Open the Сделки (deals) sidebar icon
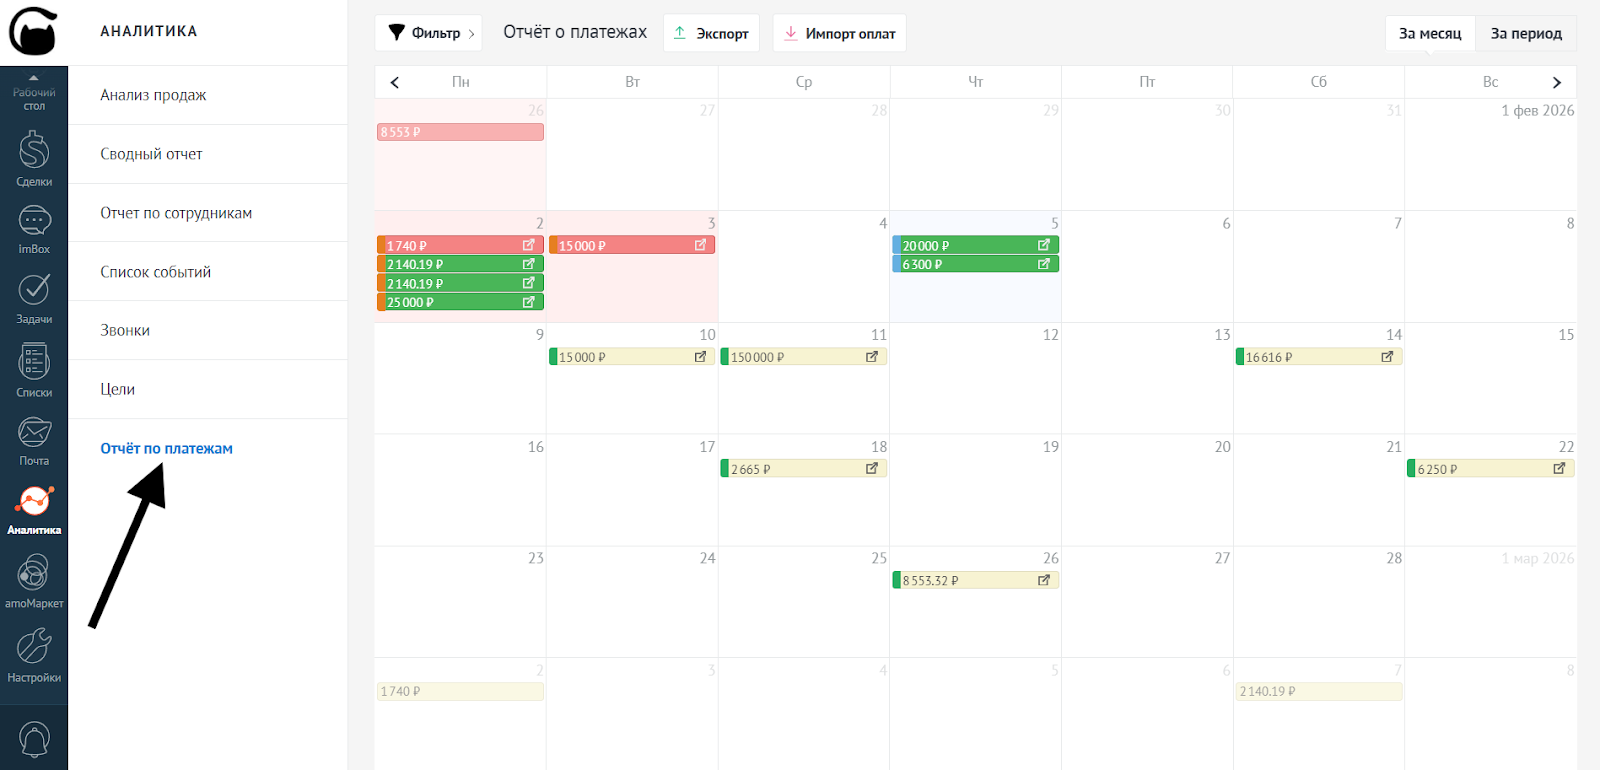Image resolution: width=1600 pixels, height=770 pixels. tap(34, 157)
